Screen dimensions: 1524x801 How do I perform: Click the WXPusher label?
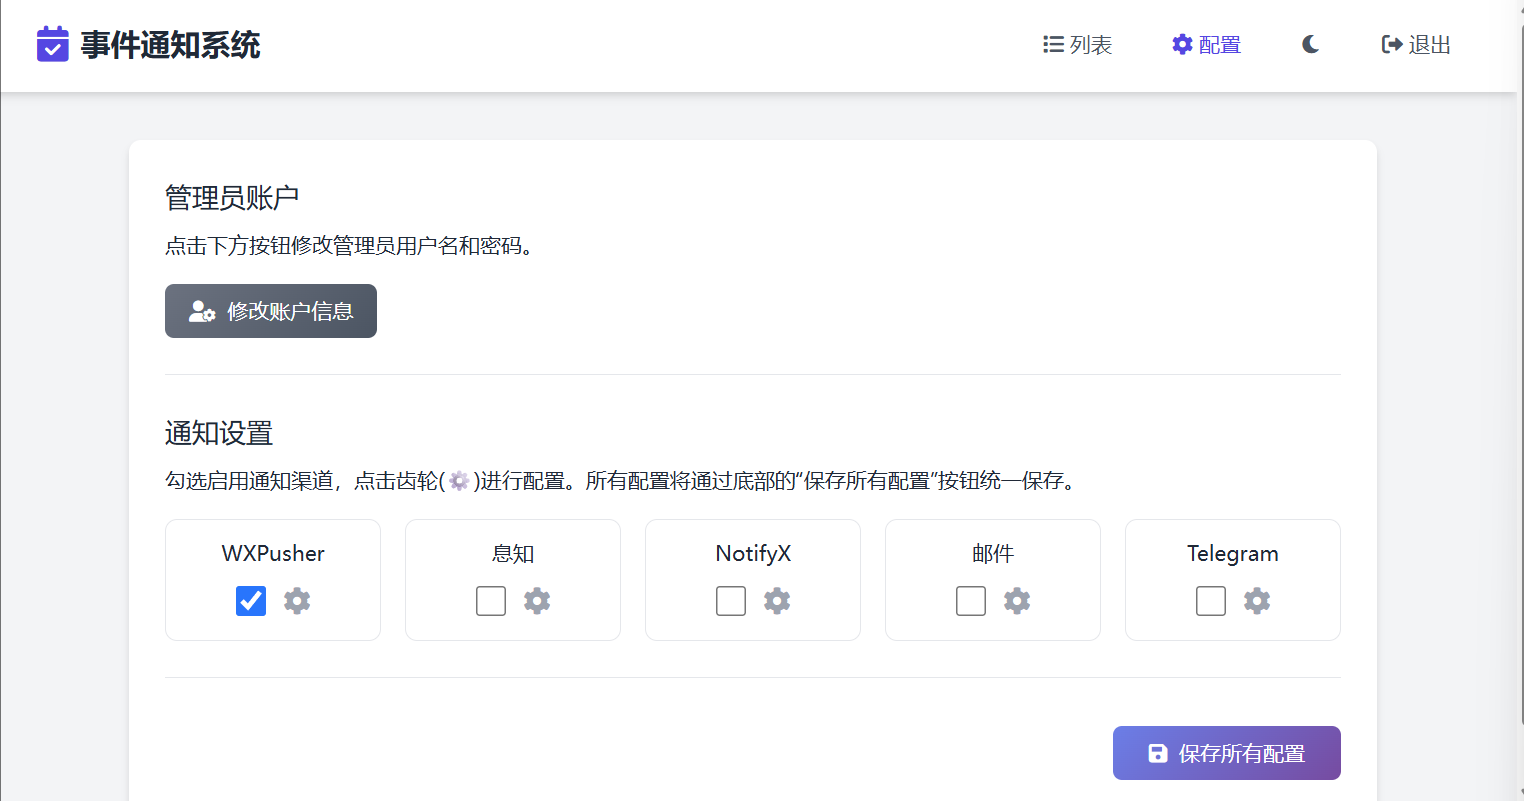pyautogui.click(x=273, y=553)
